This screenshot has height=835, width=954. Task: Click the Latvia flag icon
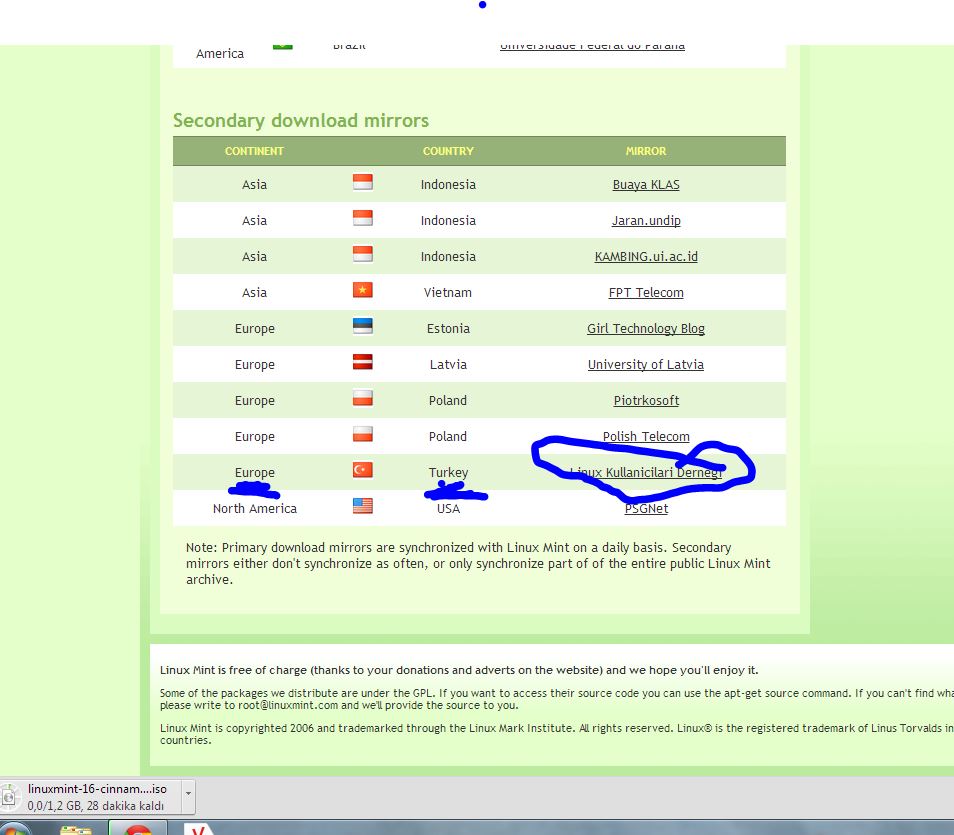pyautogui.click(x=363, y=362)
